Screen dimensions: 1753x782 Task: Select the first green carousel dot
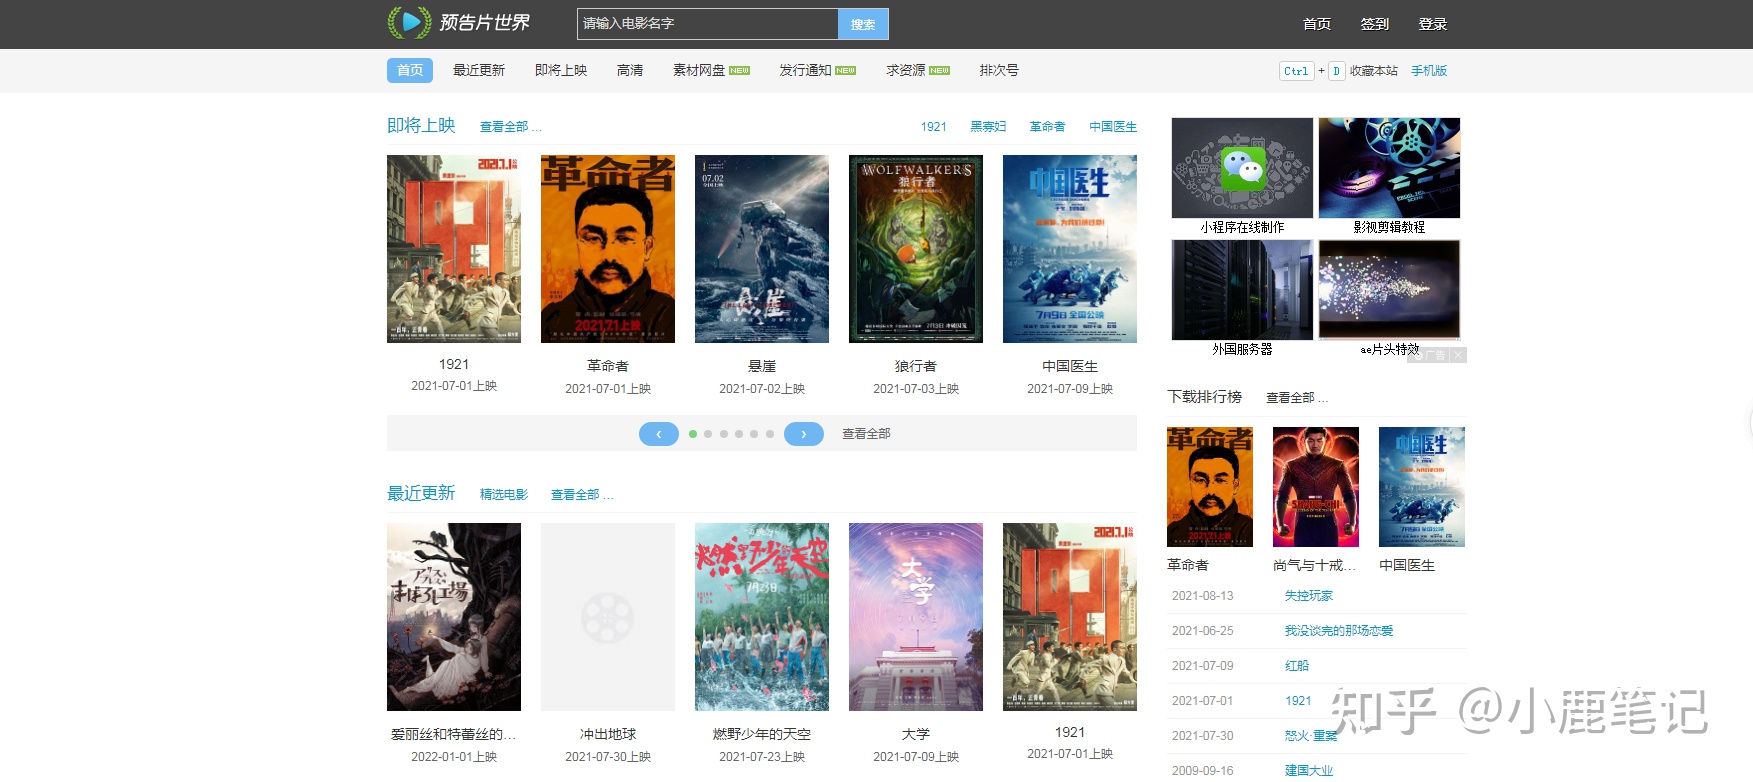693,434
